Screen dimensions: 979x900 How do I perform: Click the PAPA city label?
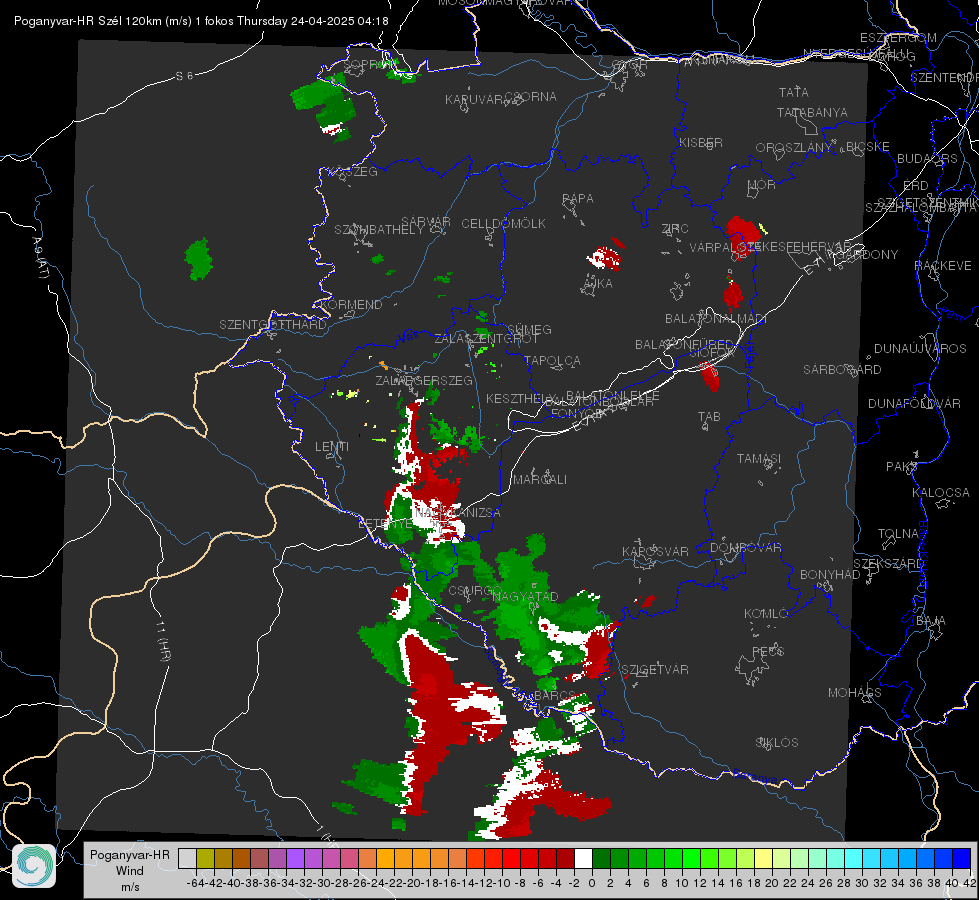[x=578, y=199]
